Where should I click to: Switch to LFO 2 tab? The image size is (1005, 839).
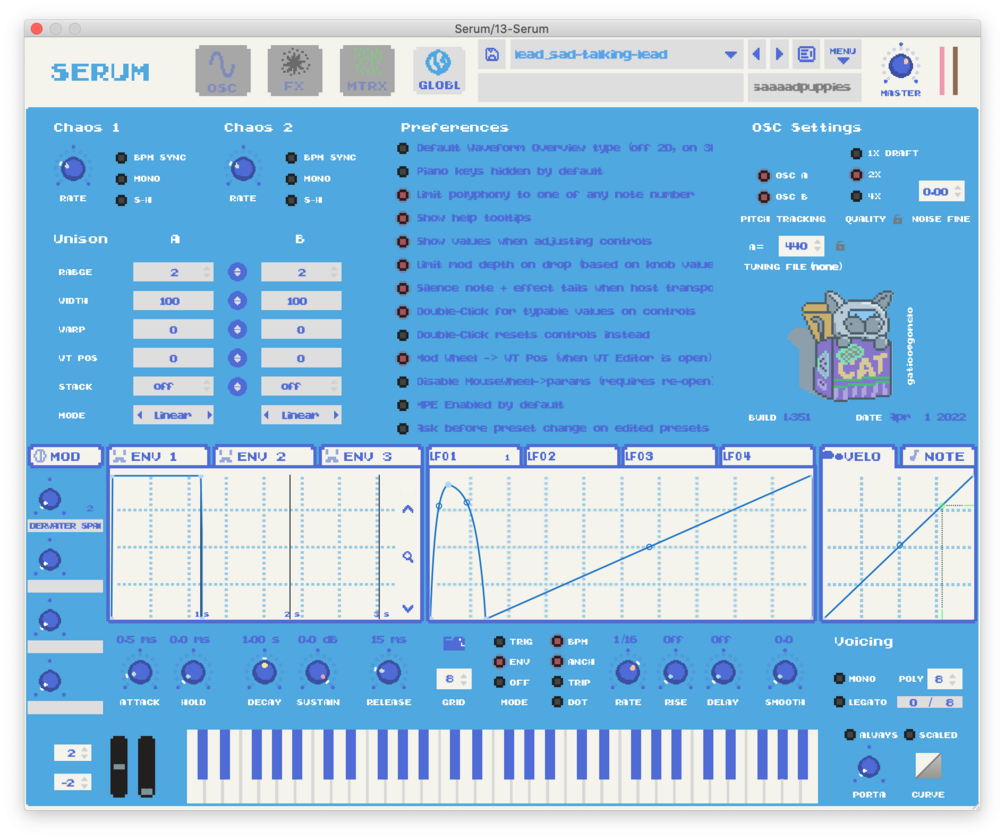(570, 456)
